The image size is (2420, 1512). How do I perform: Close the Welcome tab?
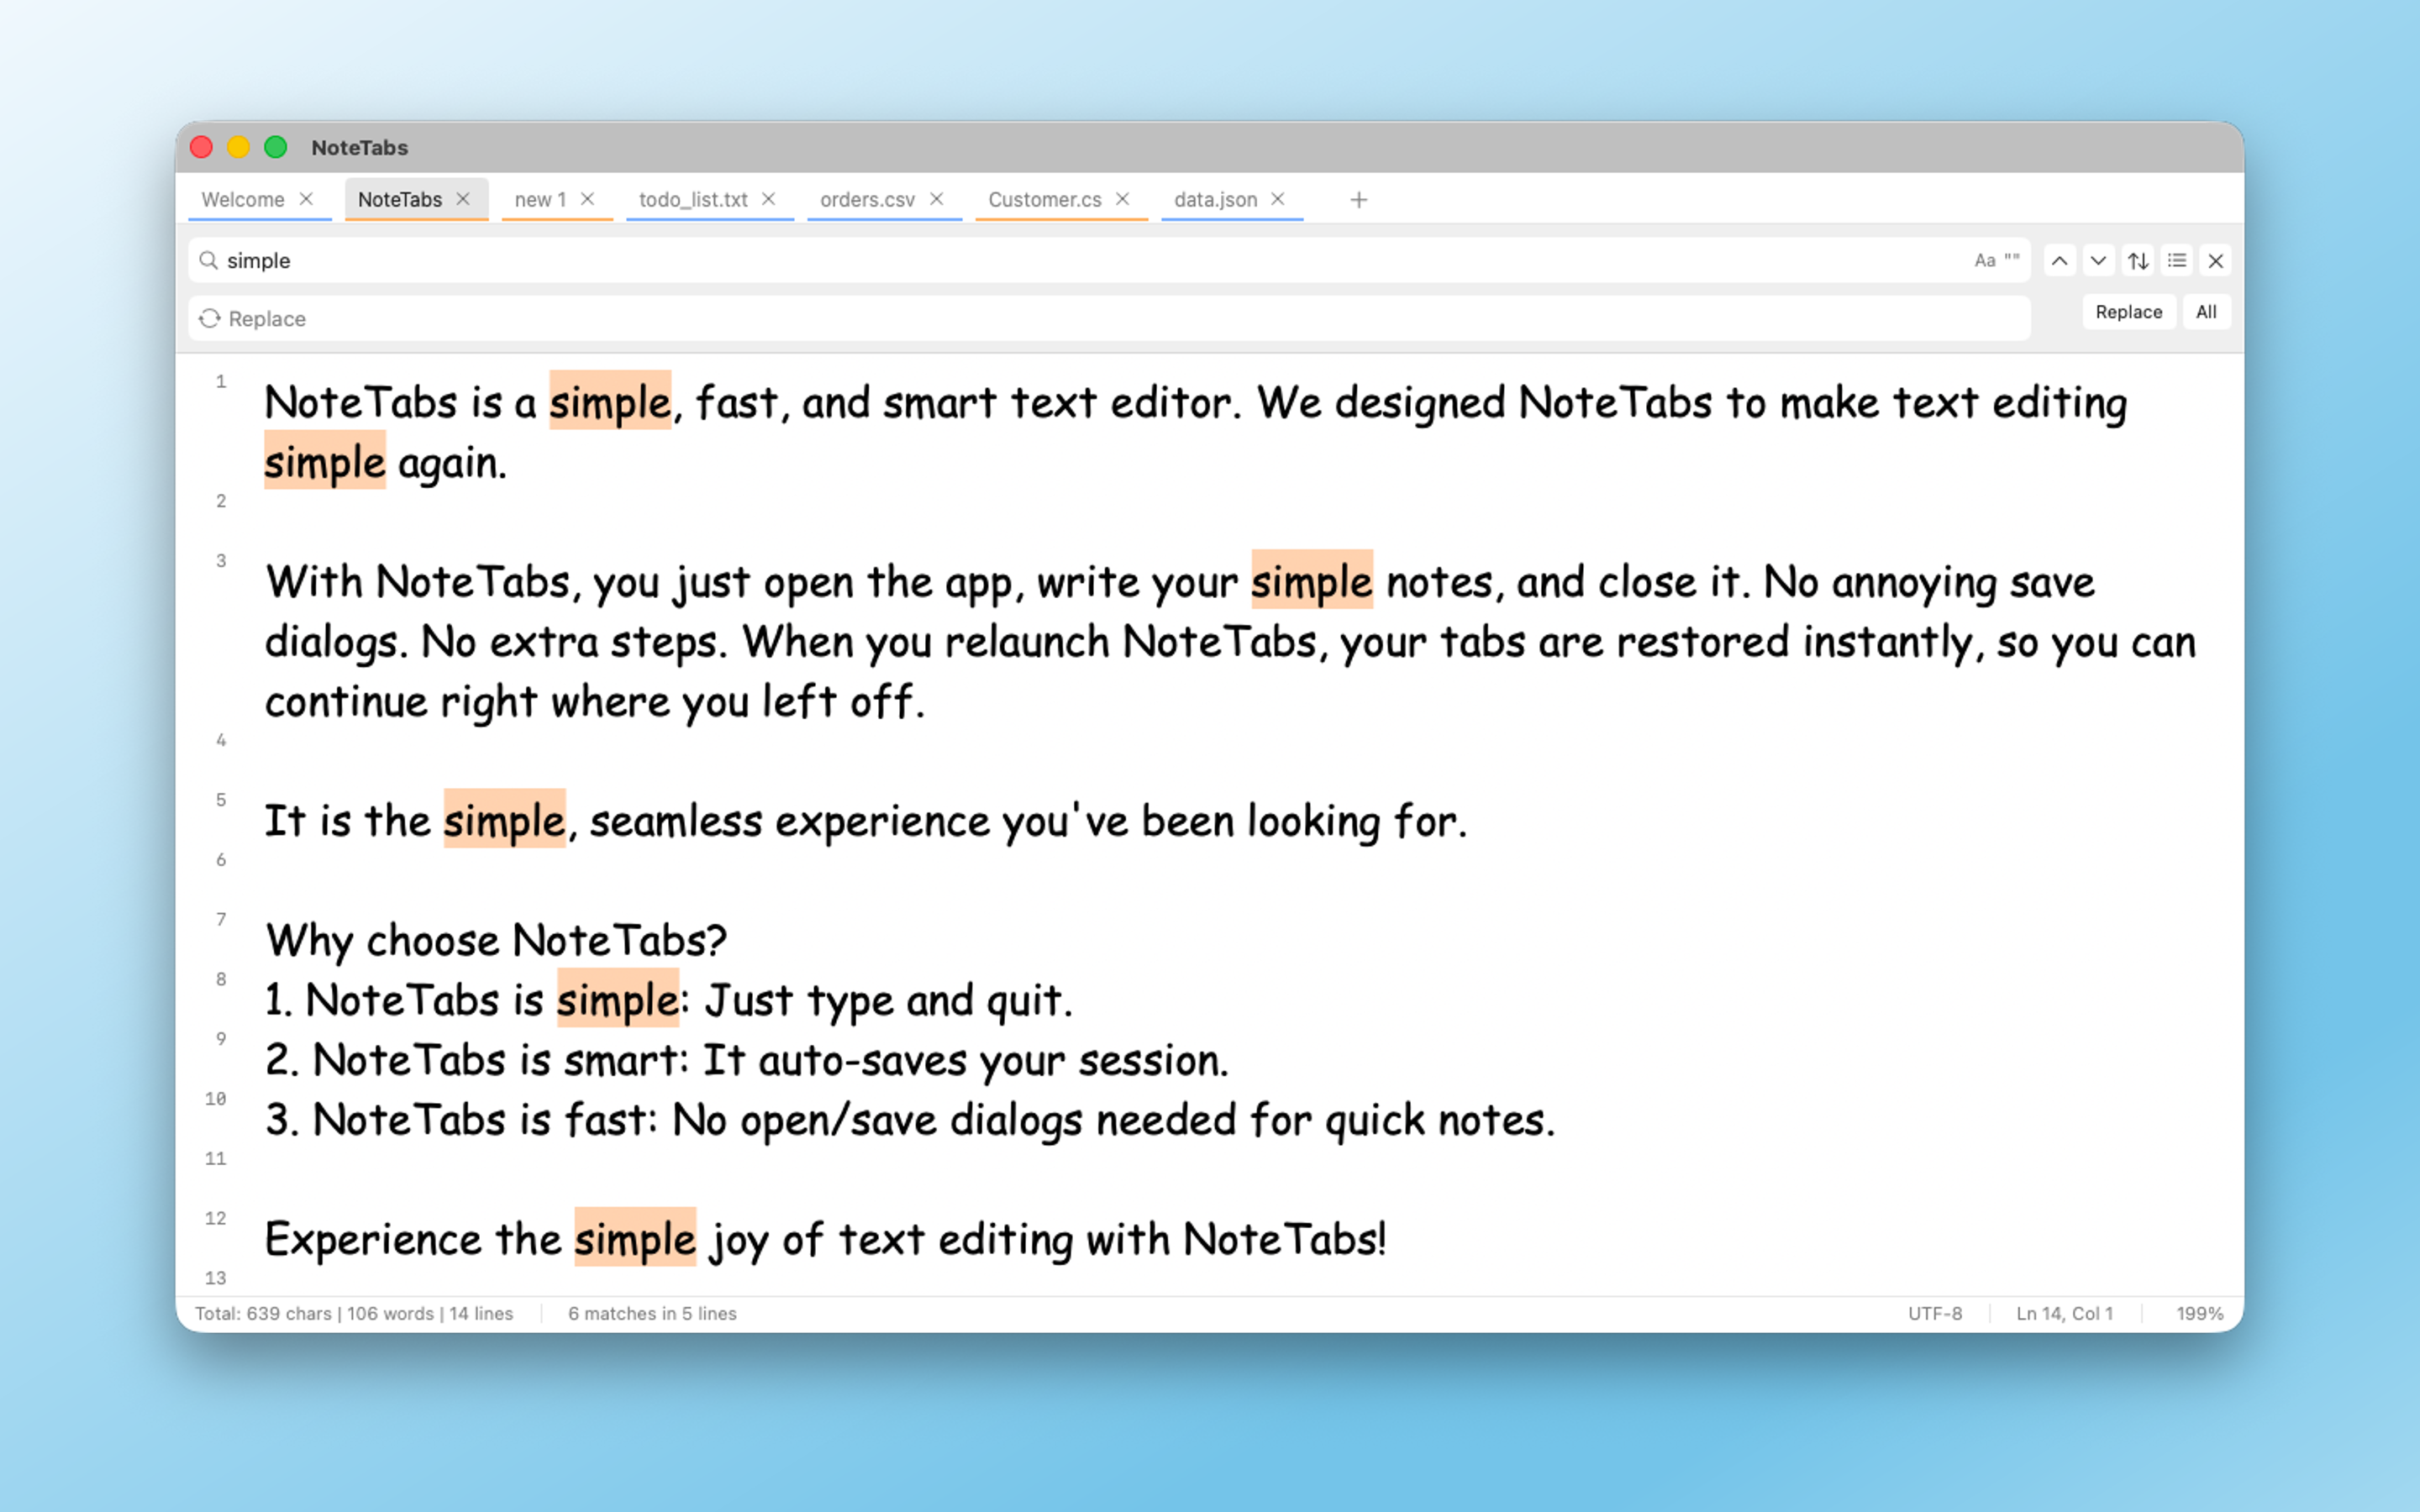click(x=308, y=199)
